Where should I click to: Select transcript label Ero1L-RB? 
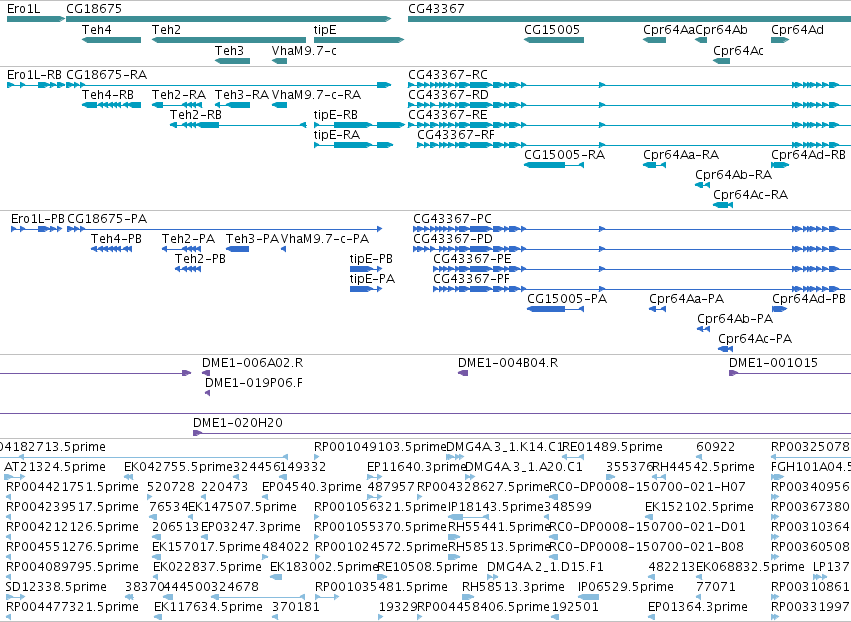pos(34,74)
